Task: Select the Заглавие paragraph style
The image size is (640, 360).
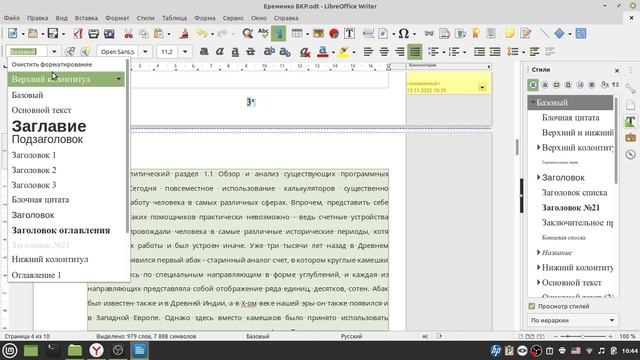Action: (49, 126)
